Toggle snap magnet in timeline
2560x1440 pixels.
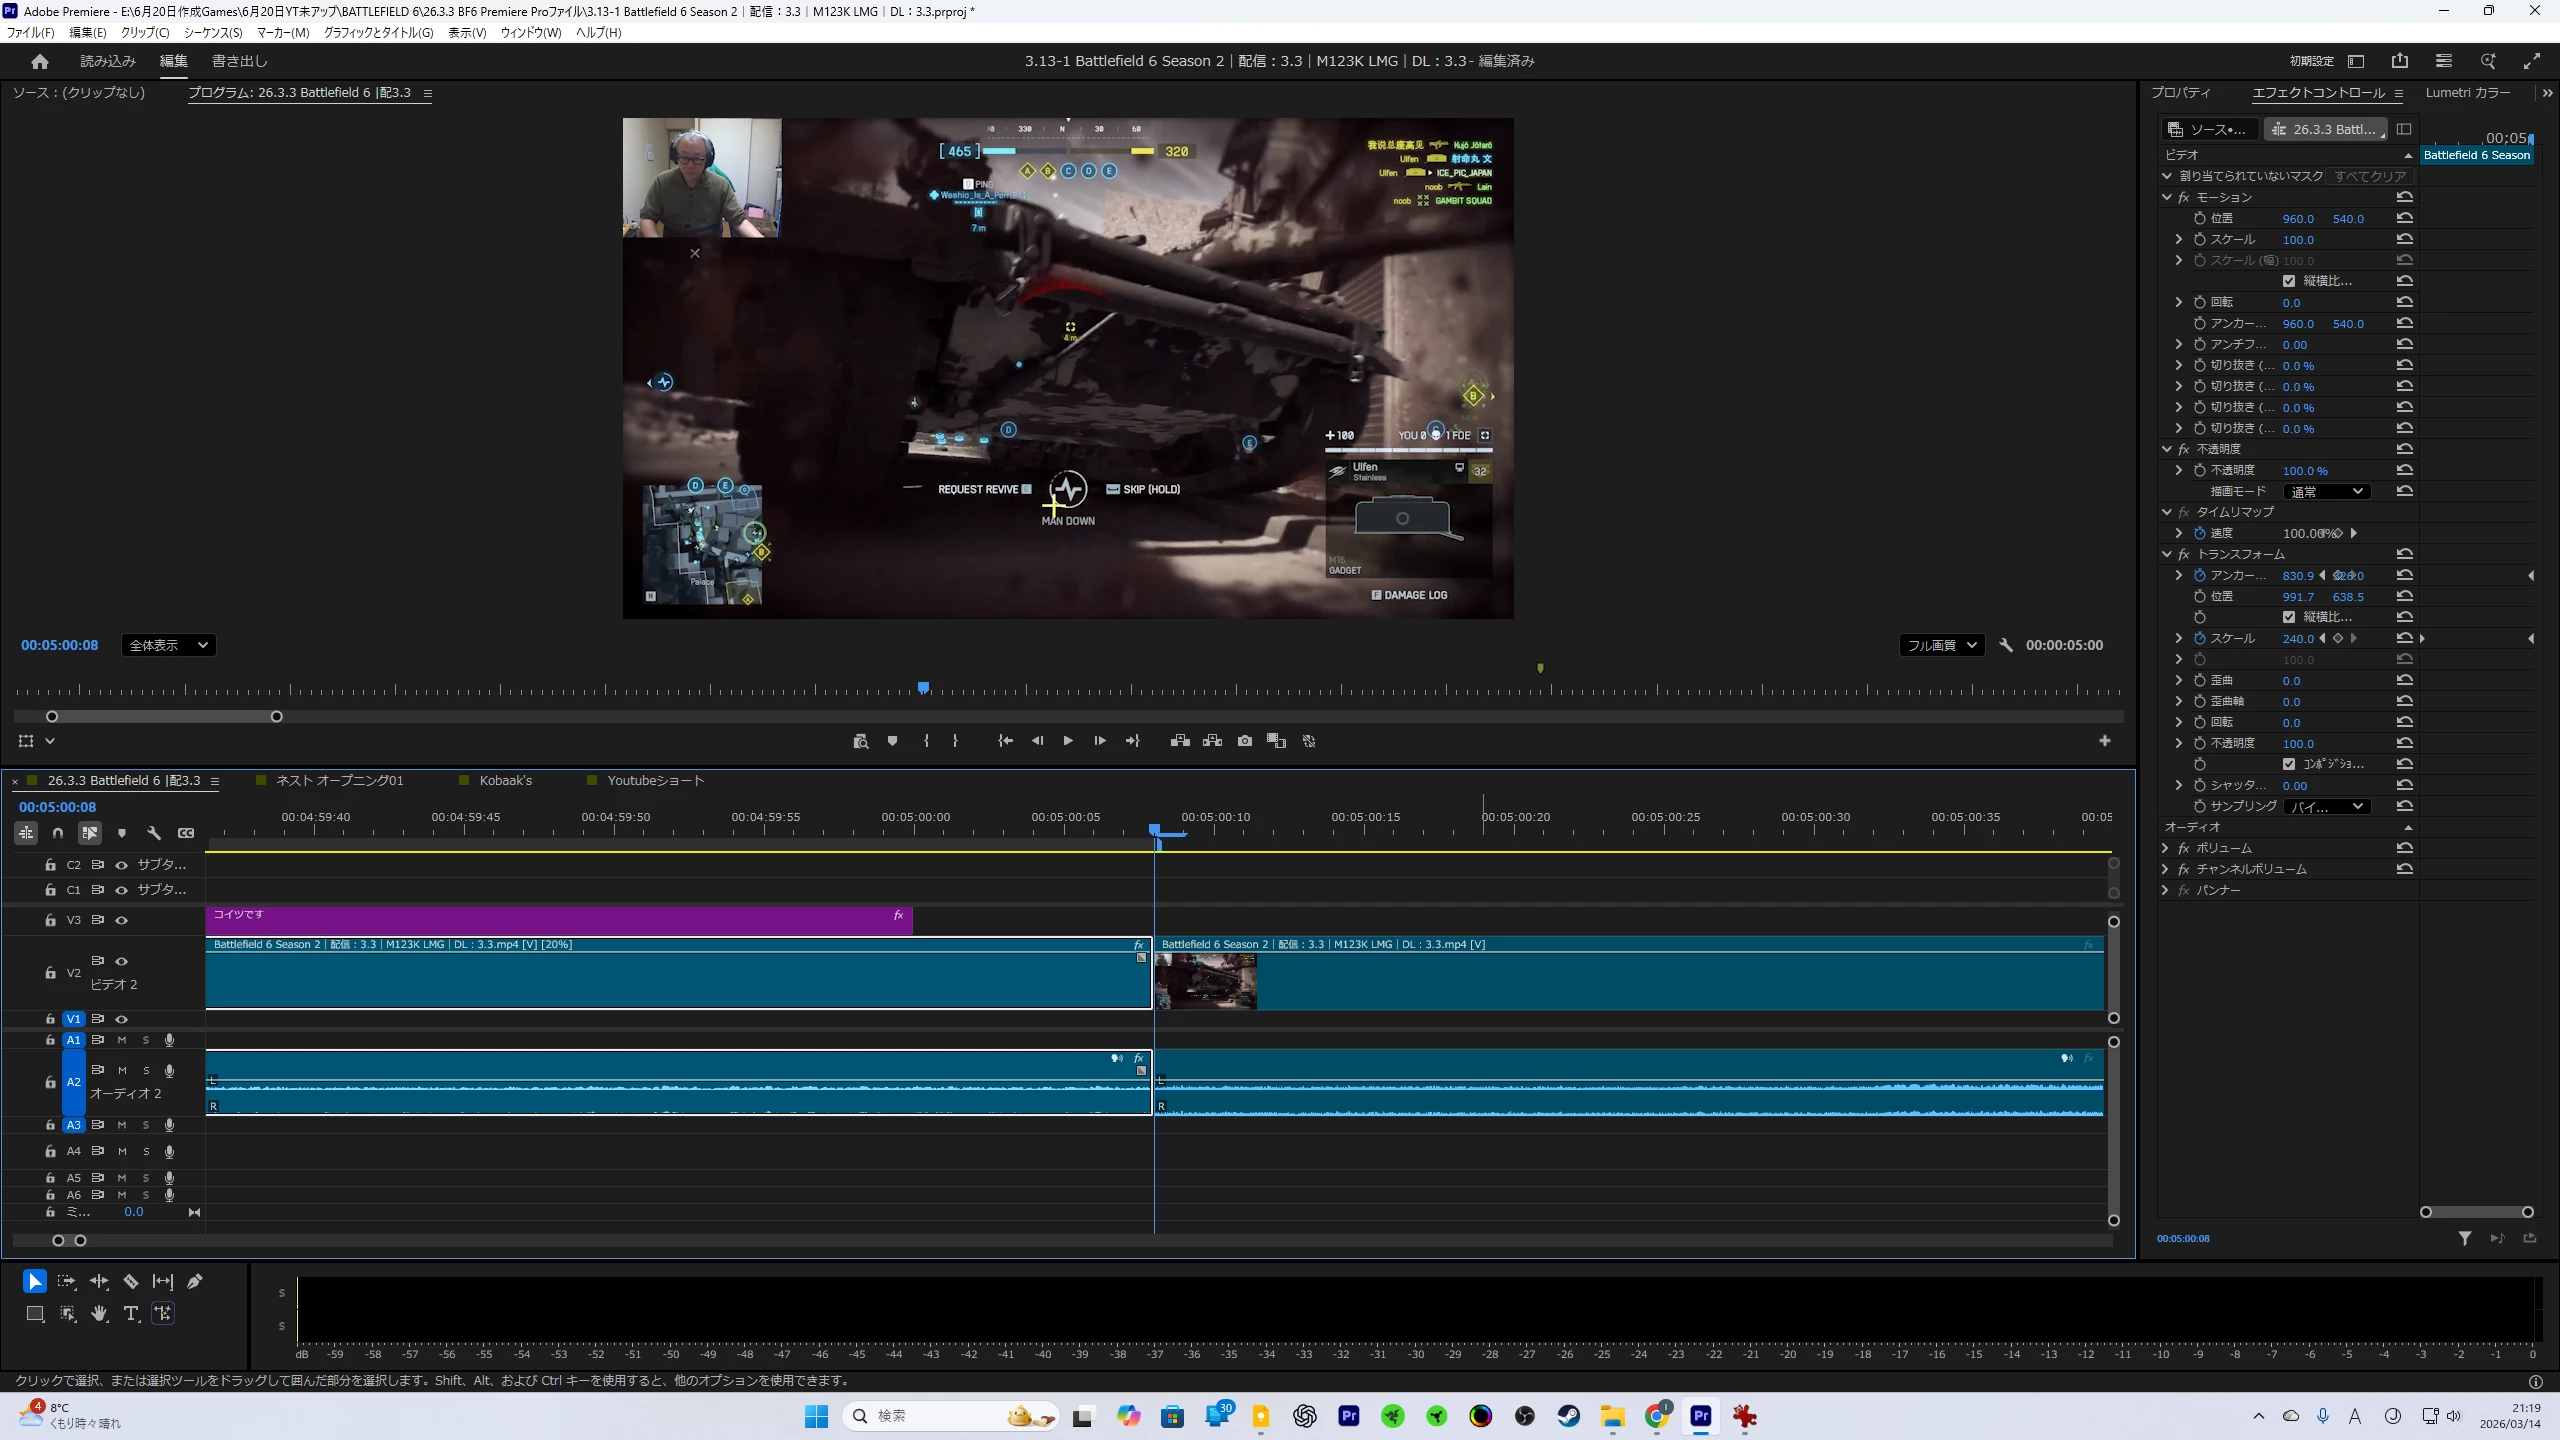(58, 833)
